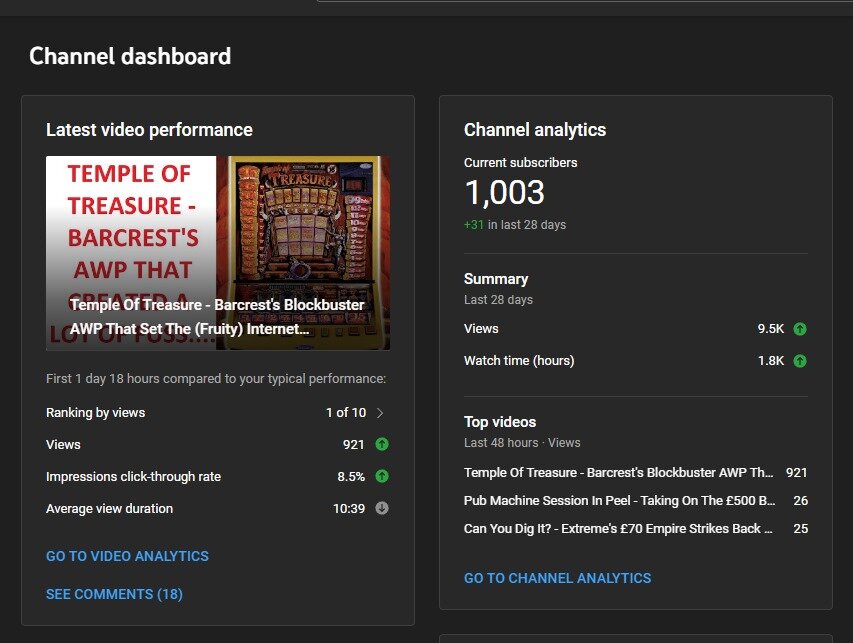Click the 26 views count for Pub Machine Session
This screenshot has width=853, height=643.
[x=800, y=500]
